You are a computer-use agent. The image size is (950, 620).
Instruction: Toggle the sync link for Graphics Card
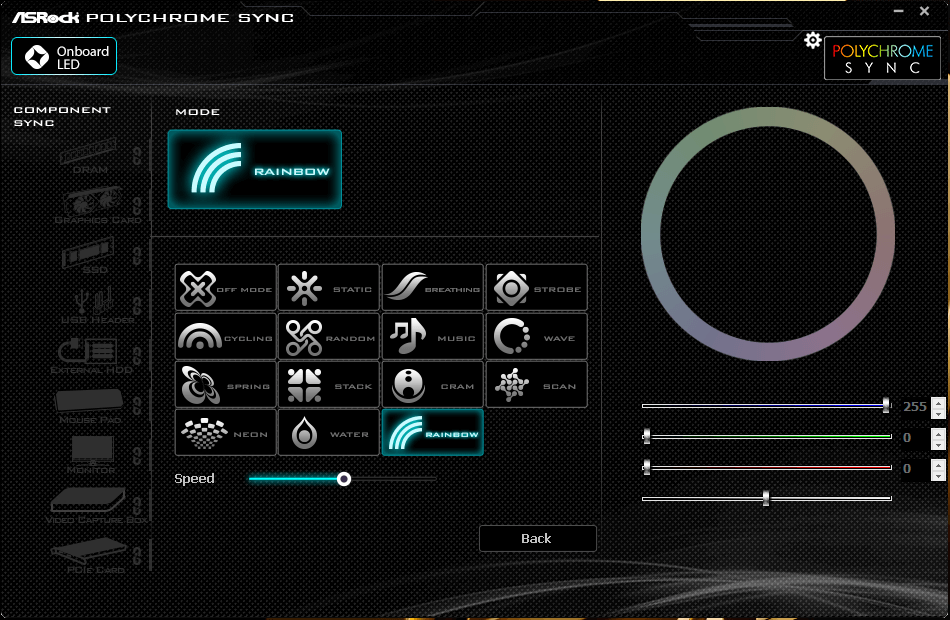pos(138,206)
